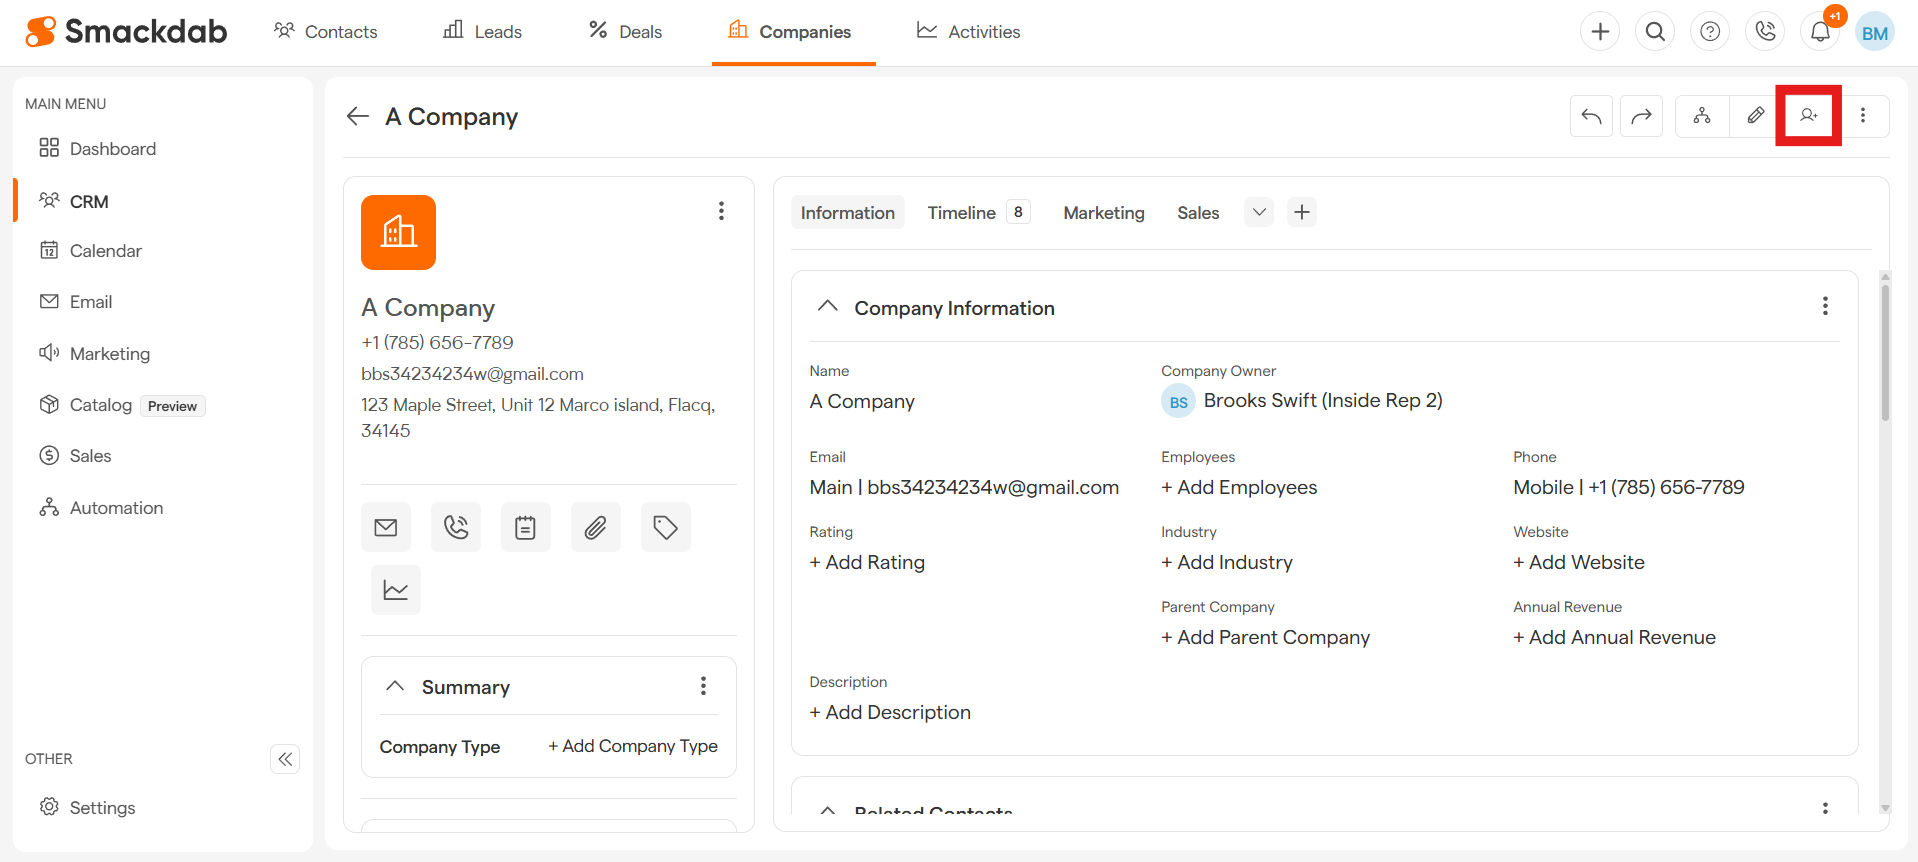Image resolution: width=1918 pixels, height=862 pixels.
Task: Click the attachment paperclip icon
Action: [595, 527]
